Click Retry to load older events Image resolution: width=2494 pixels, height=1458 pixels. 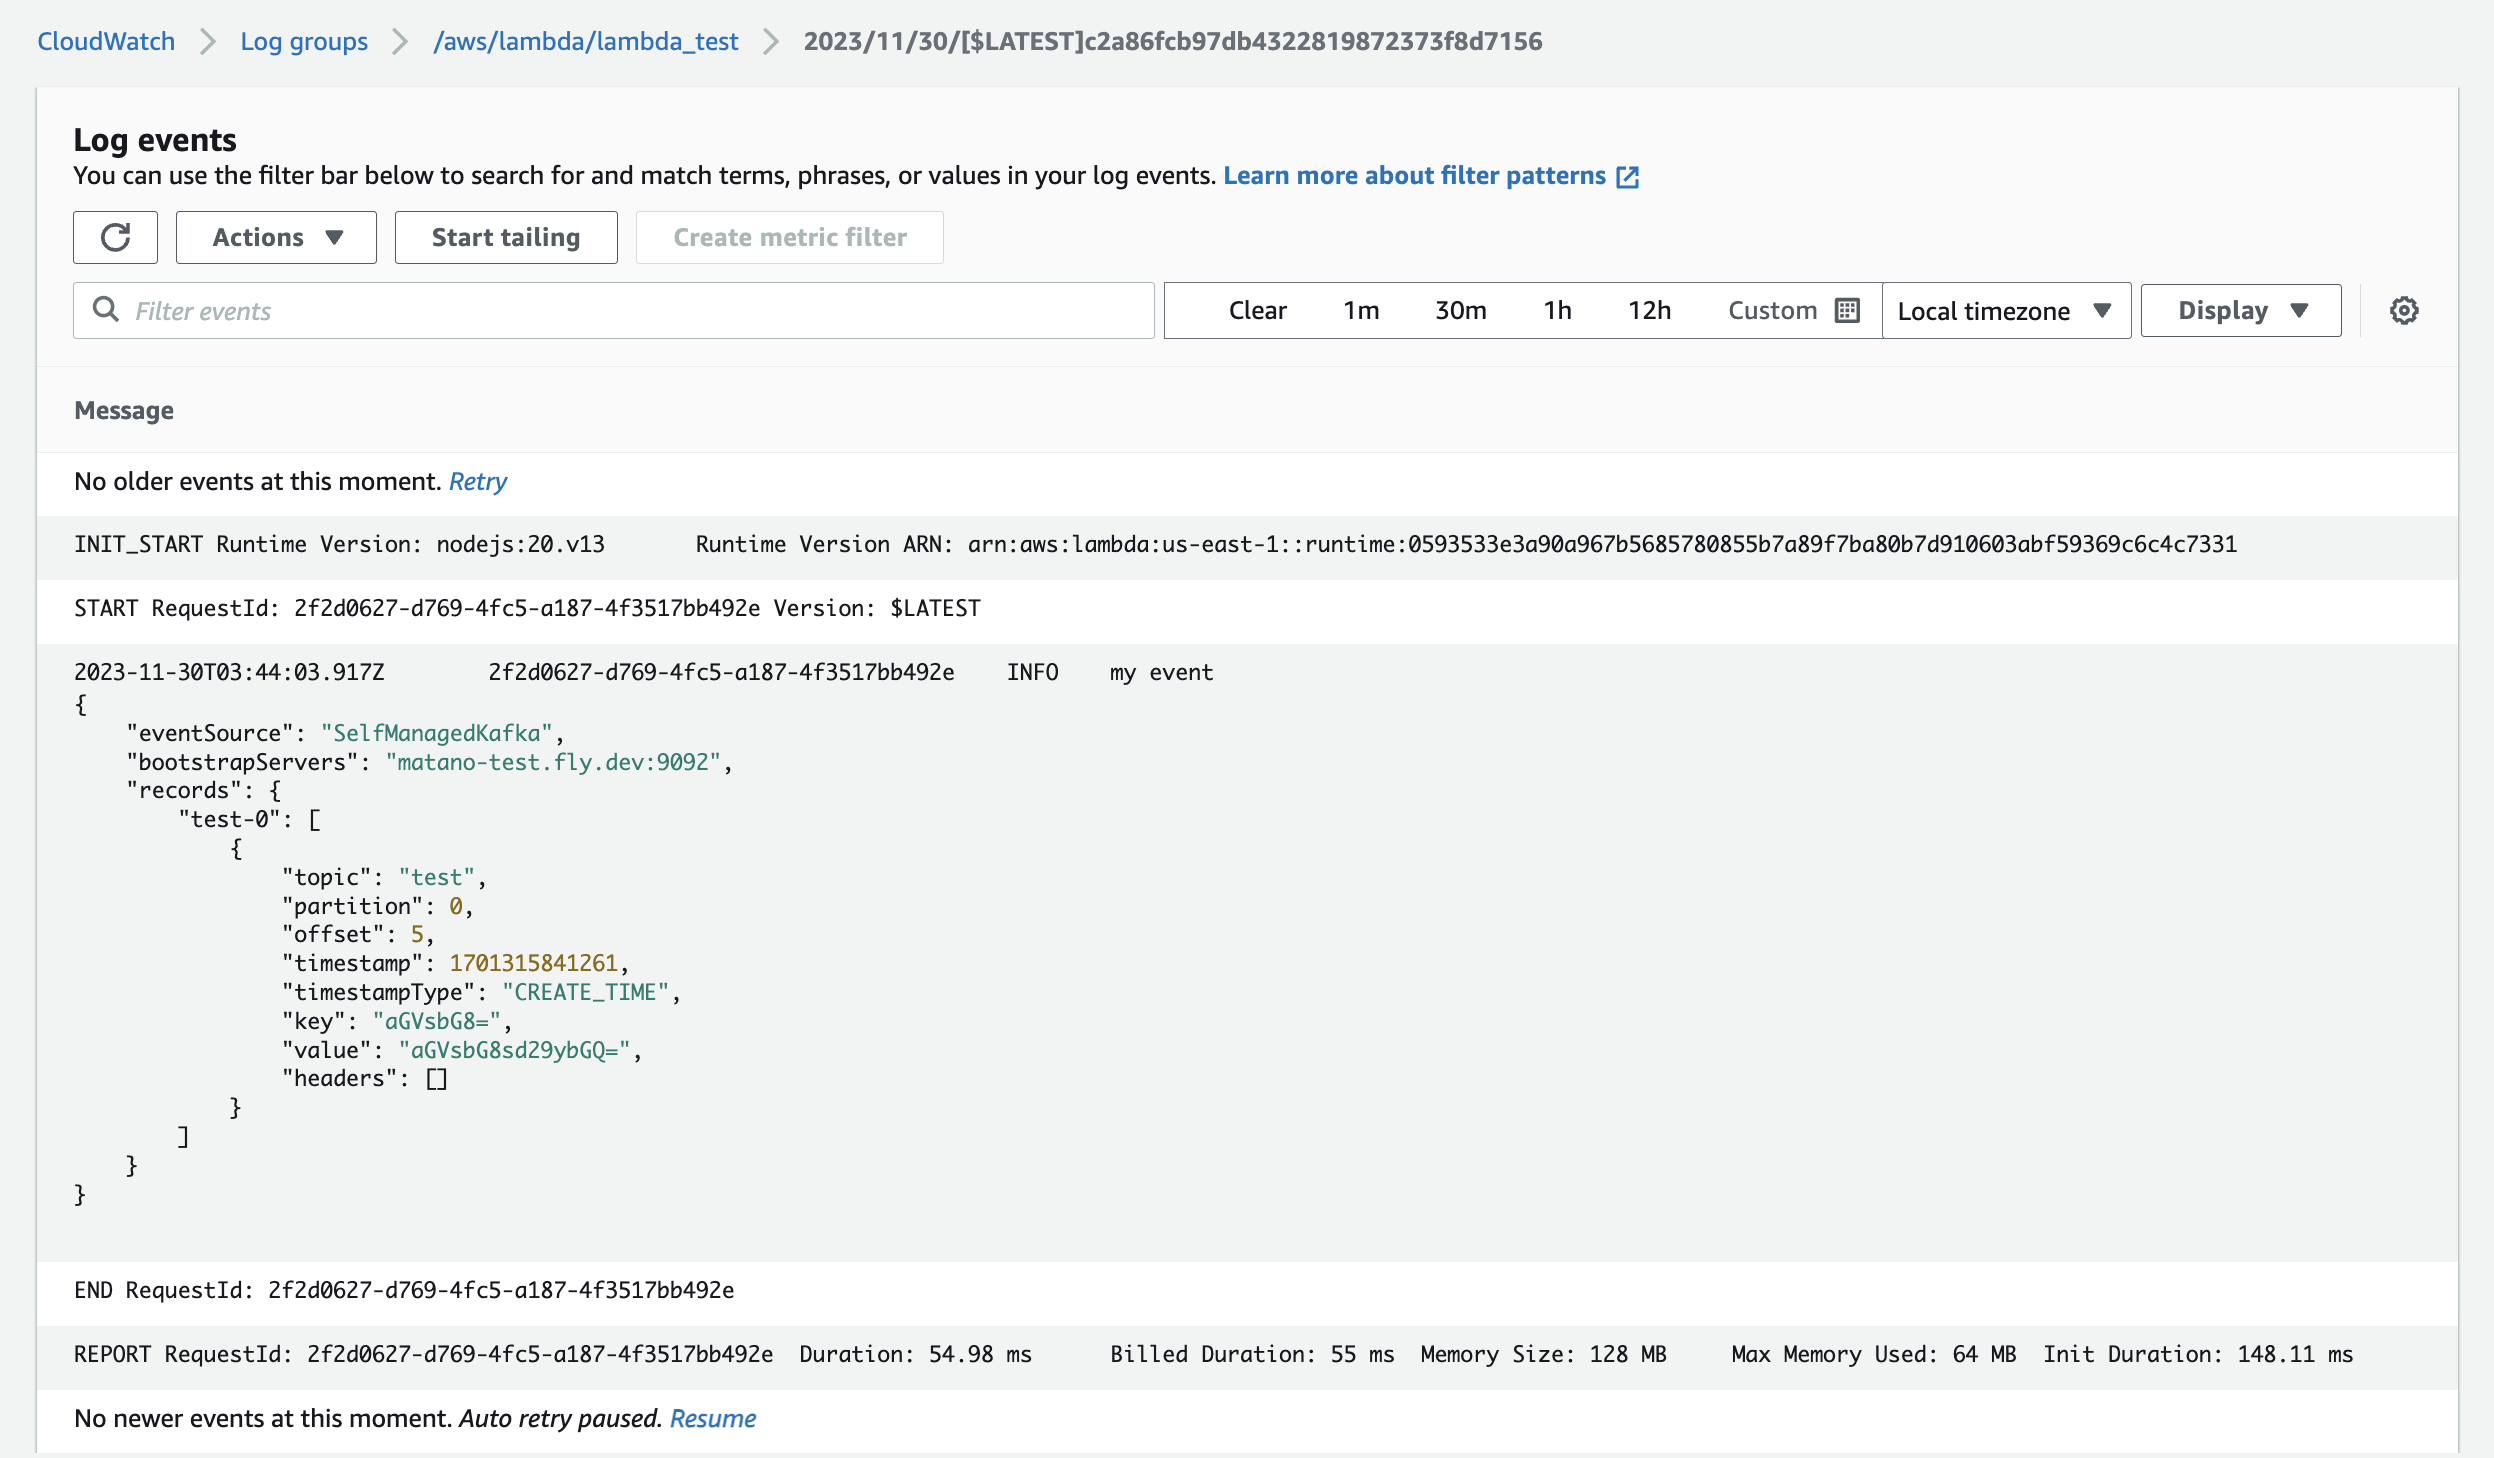coord(477,482)
